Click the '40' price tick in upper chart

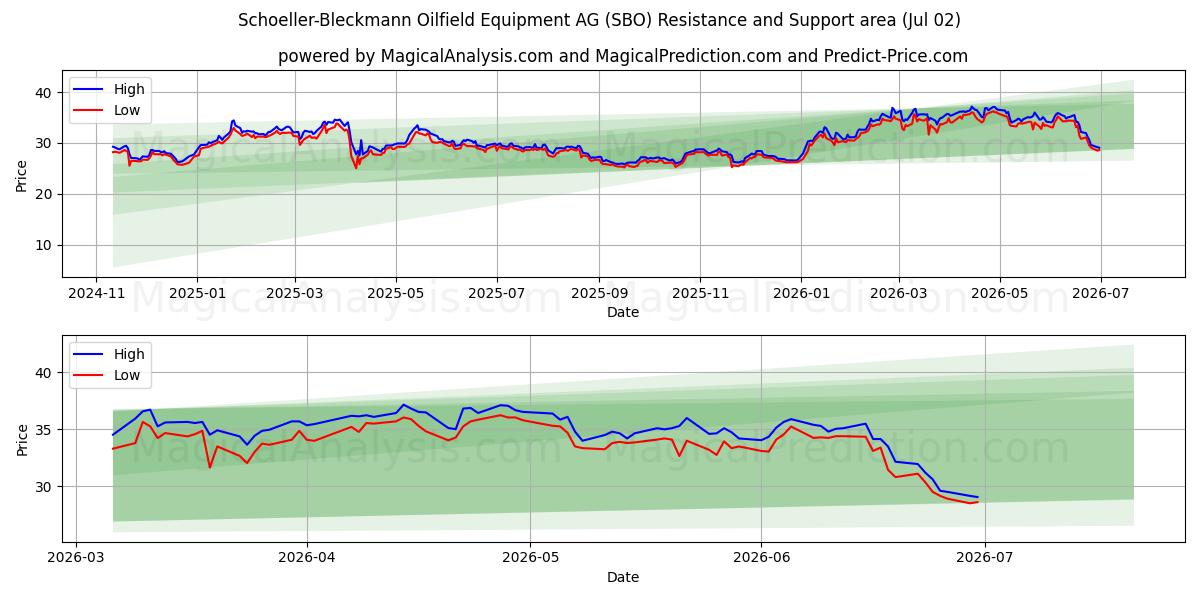click(46, 92)
